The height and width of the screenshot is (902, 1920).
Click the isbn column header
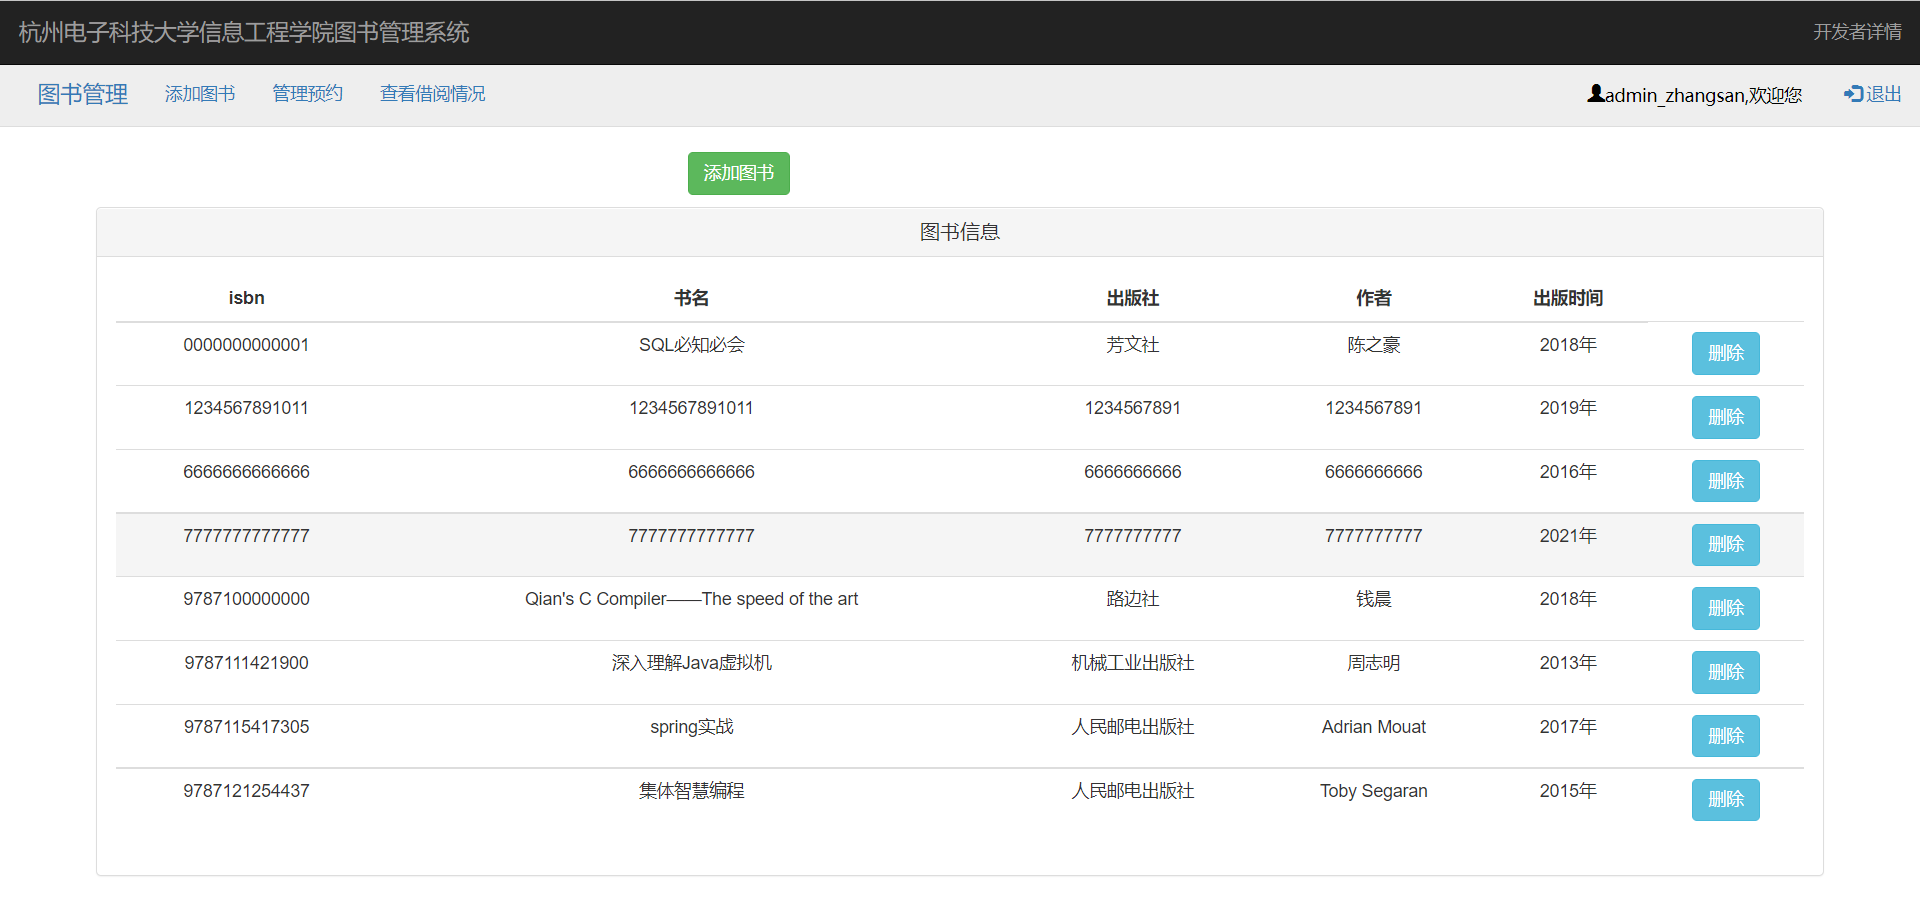point(246,298)
